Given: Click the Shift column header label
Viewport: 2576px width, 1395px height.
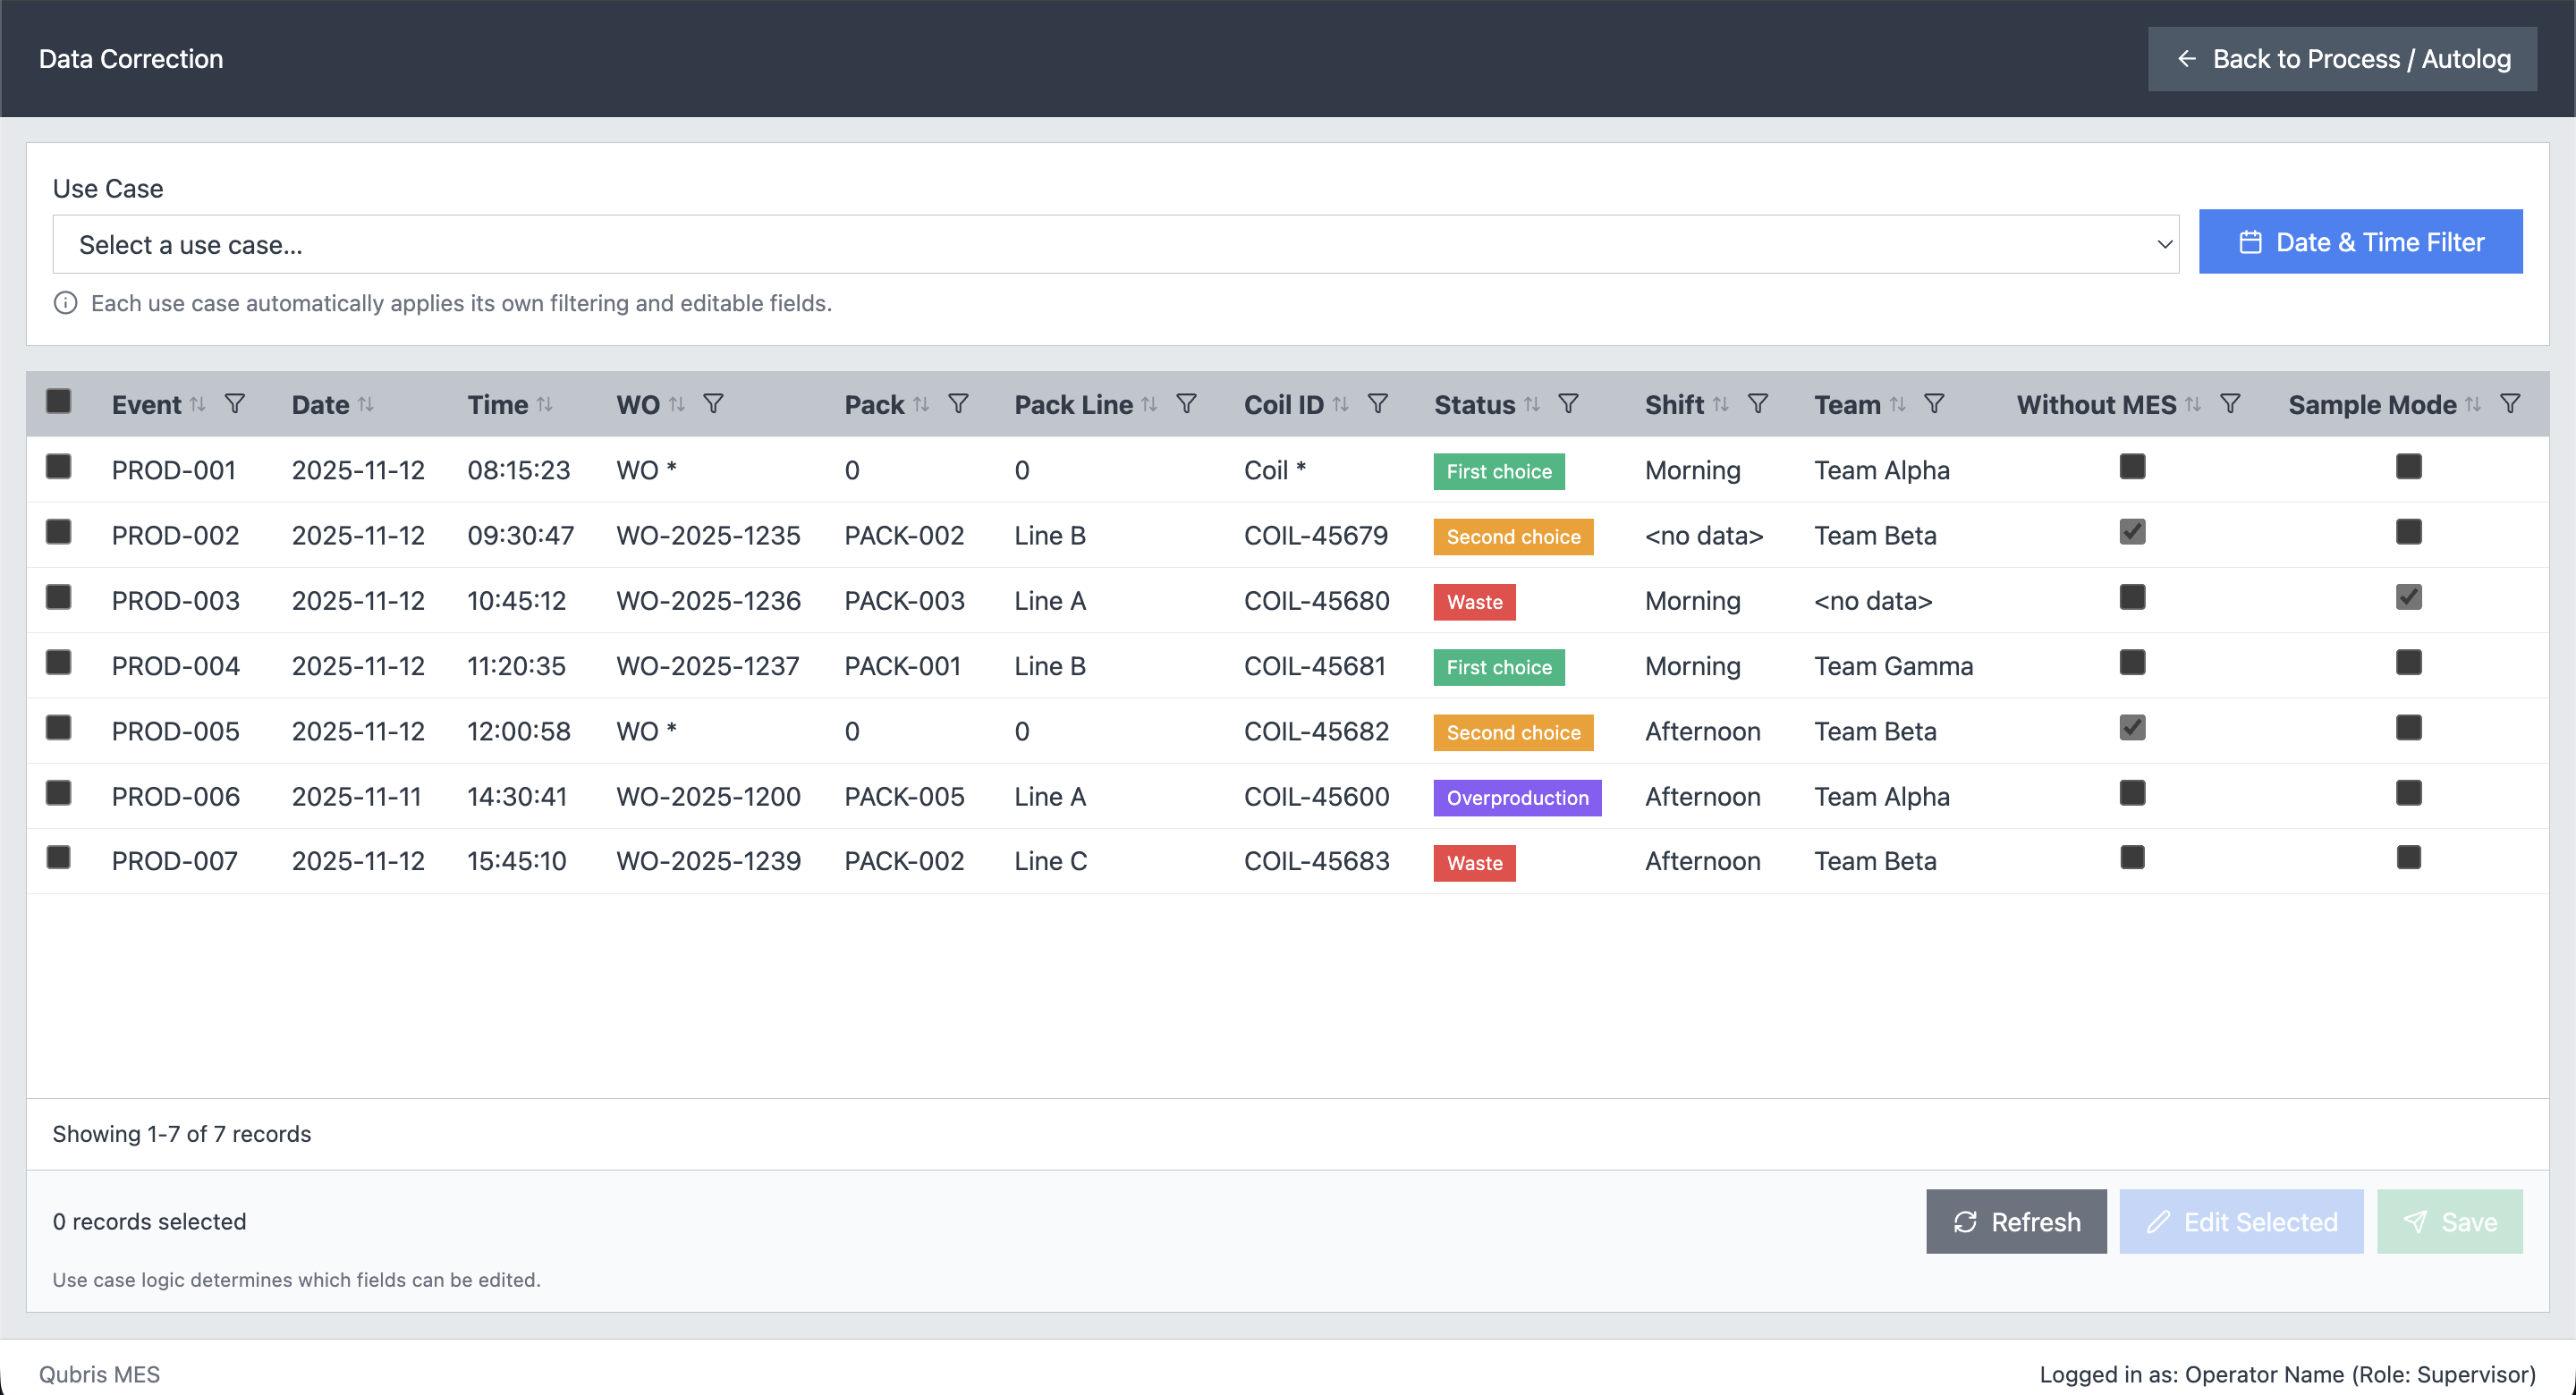Looking at the screenshot, I should coord(1674,405).
